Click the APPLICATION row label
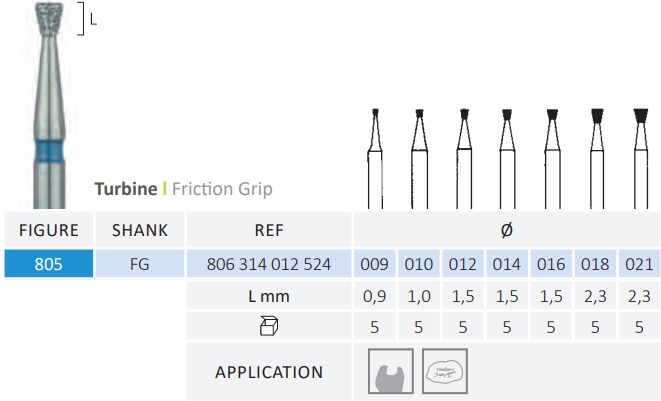Viewport: 661px width, 401px height. [x=269, y=371]
